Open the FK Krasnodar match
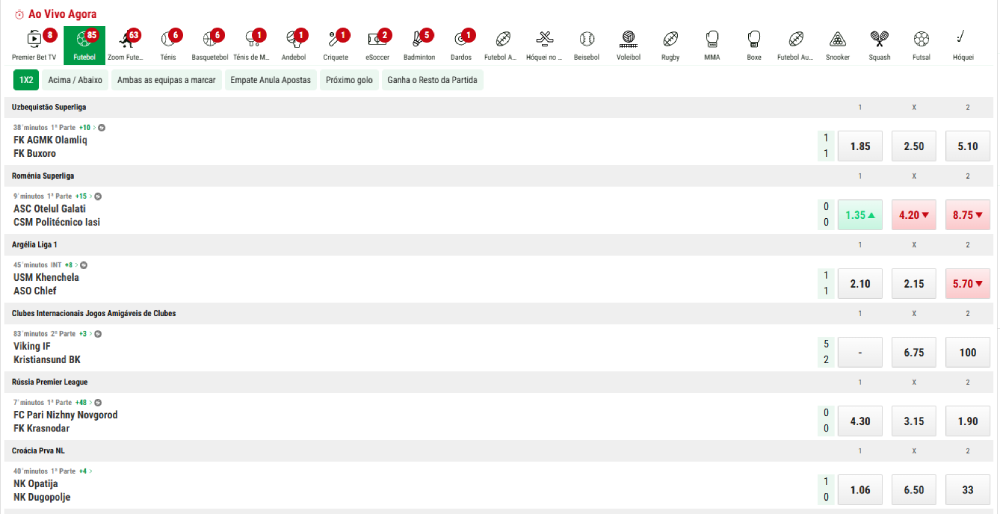The height and width of the screenshot is (514, 1000). click(x=41, y=429)
